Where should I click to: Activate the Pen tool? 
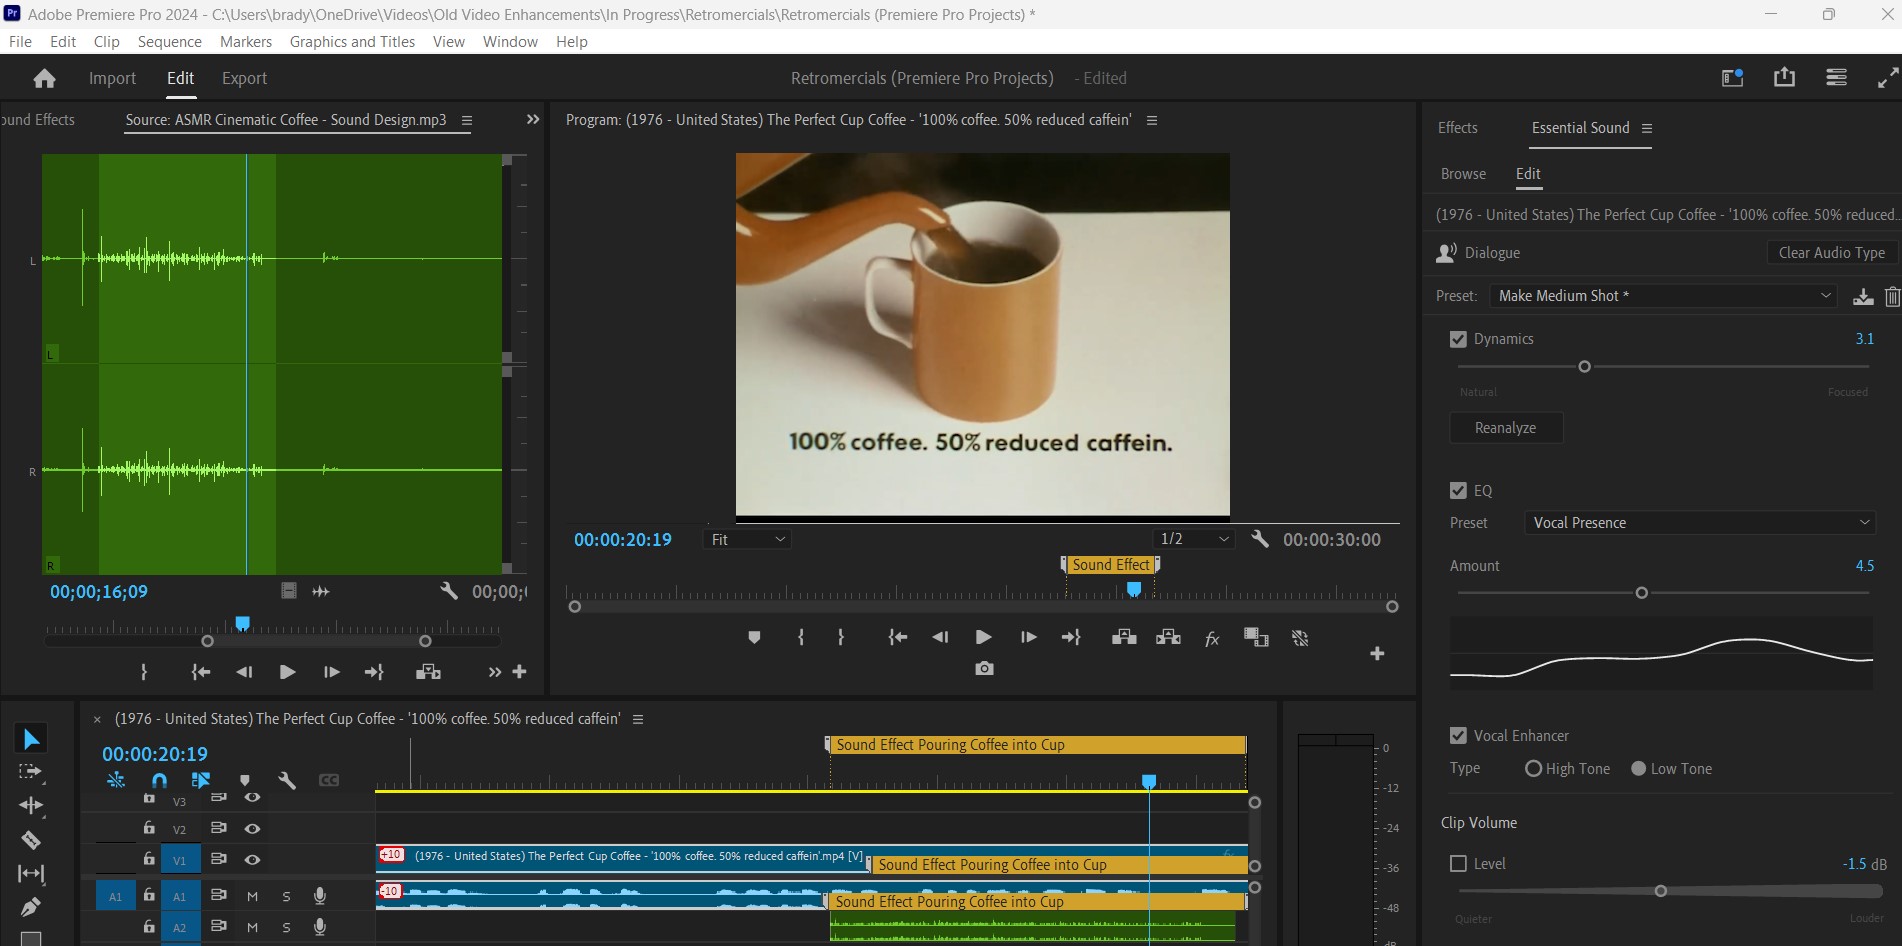pyautogui.click(x=31, y=907)
